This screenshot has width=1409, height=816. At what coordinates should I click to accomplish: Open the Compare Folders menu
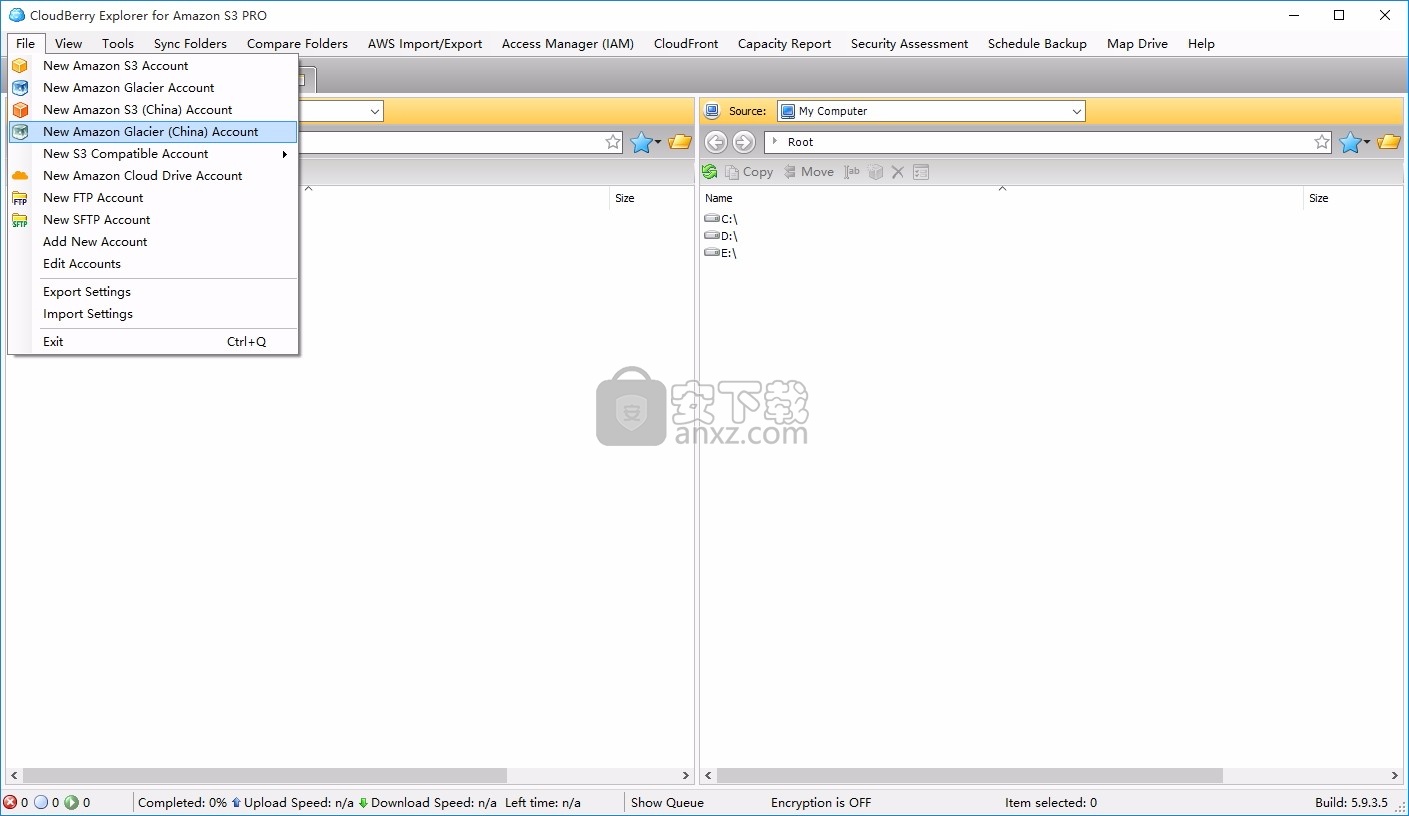point(297,43)
